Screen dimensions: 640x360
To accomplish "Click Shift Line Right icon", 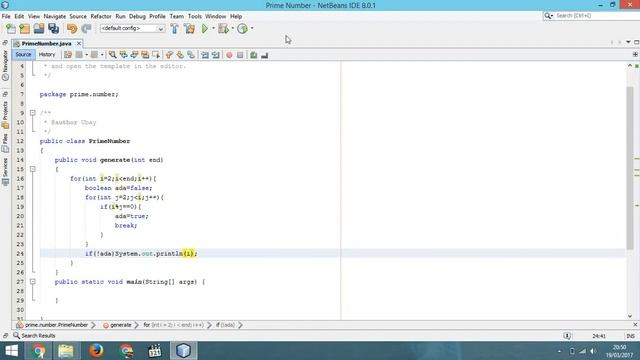I will tap(216, 55).
